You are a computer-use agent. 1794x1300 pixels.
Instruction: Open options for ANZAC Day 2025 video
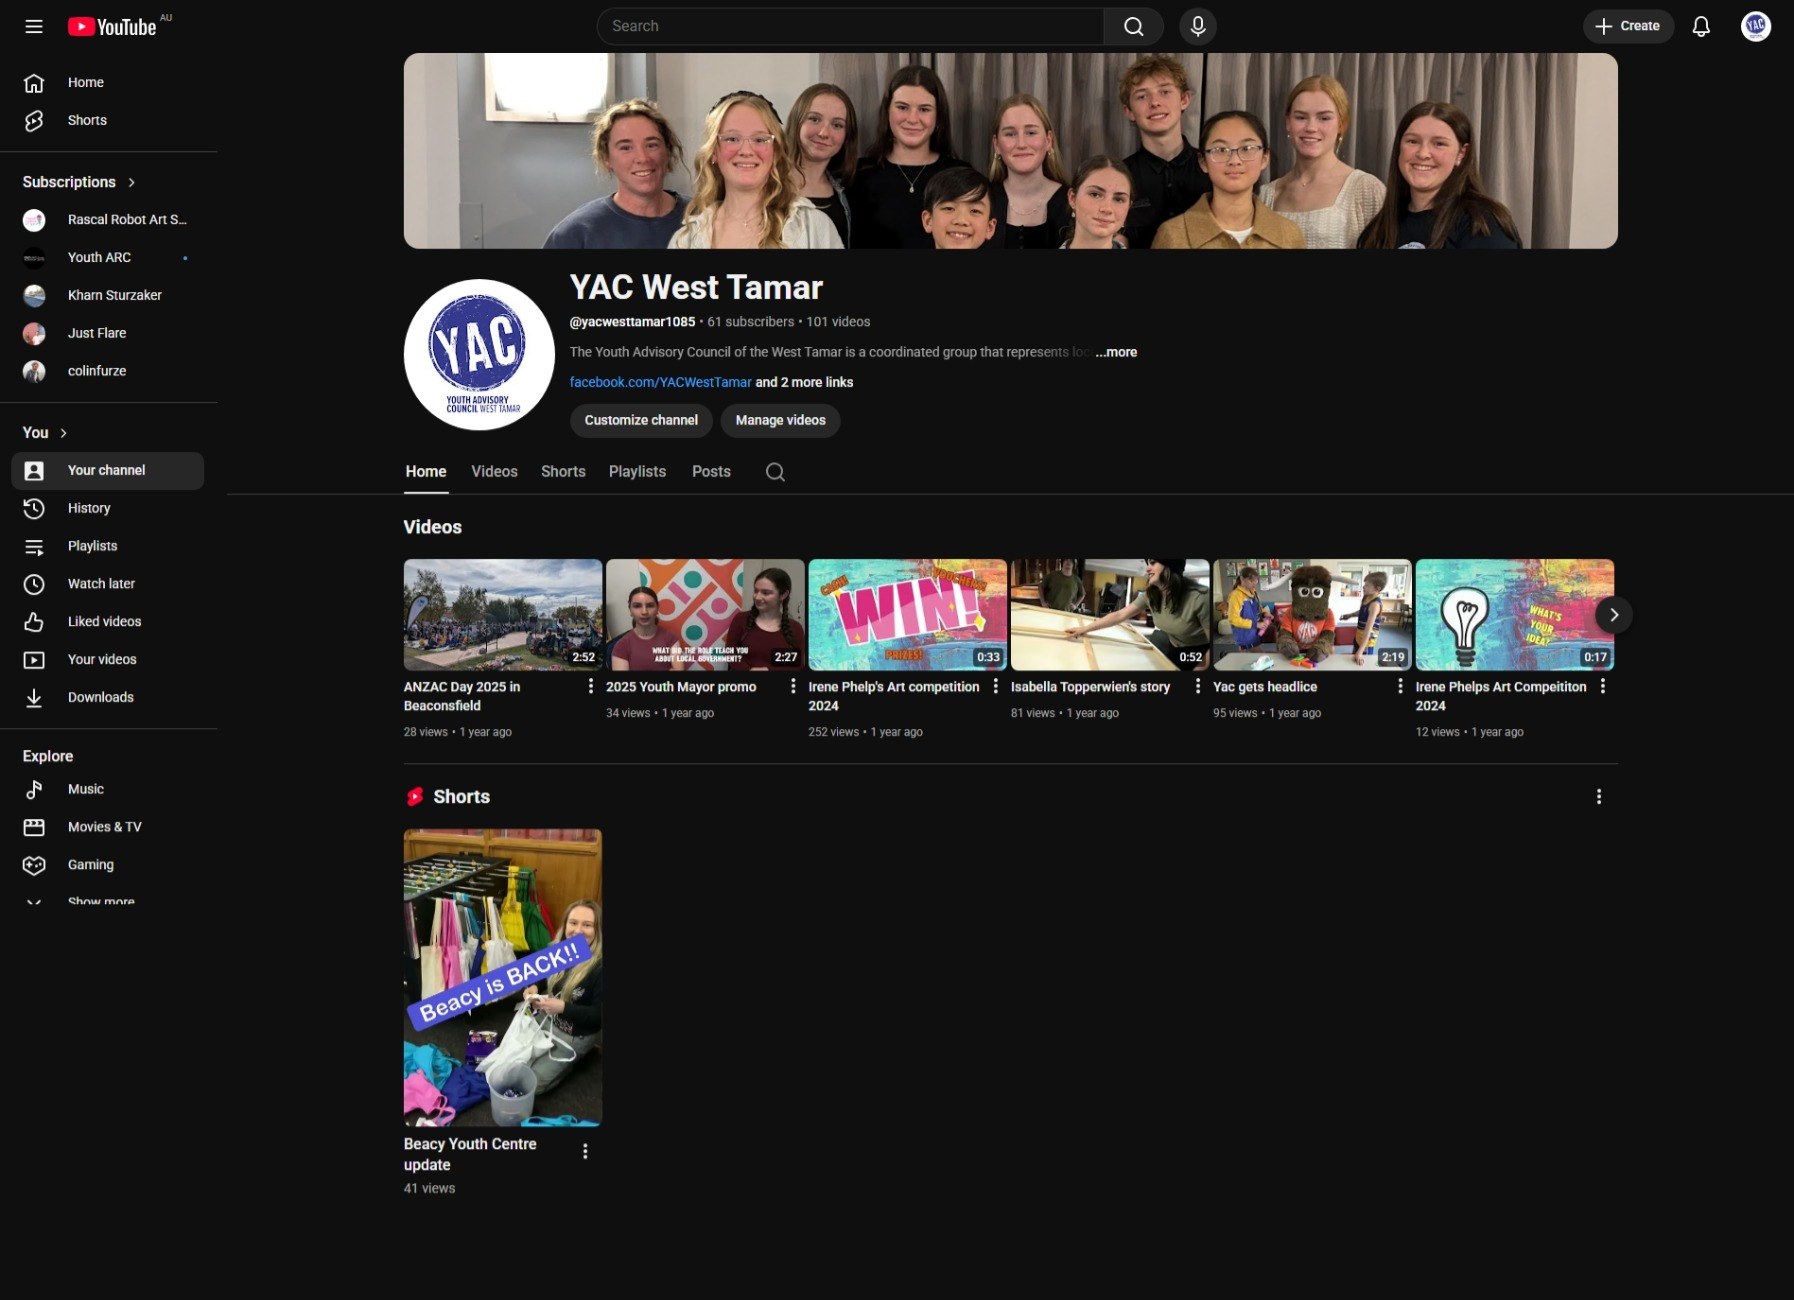pos(591,686)
